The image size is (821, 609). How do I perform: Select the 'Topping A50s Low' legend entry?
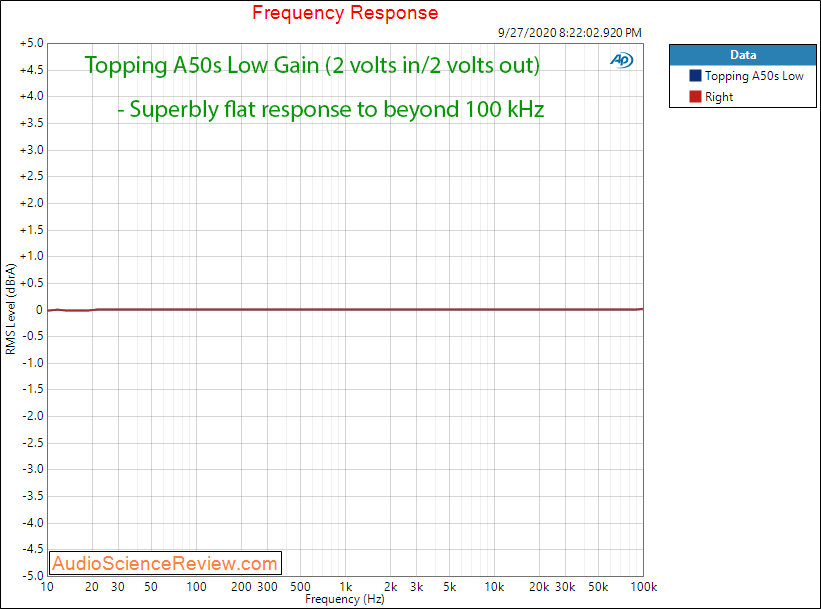point(754,76)
